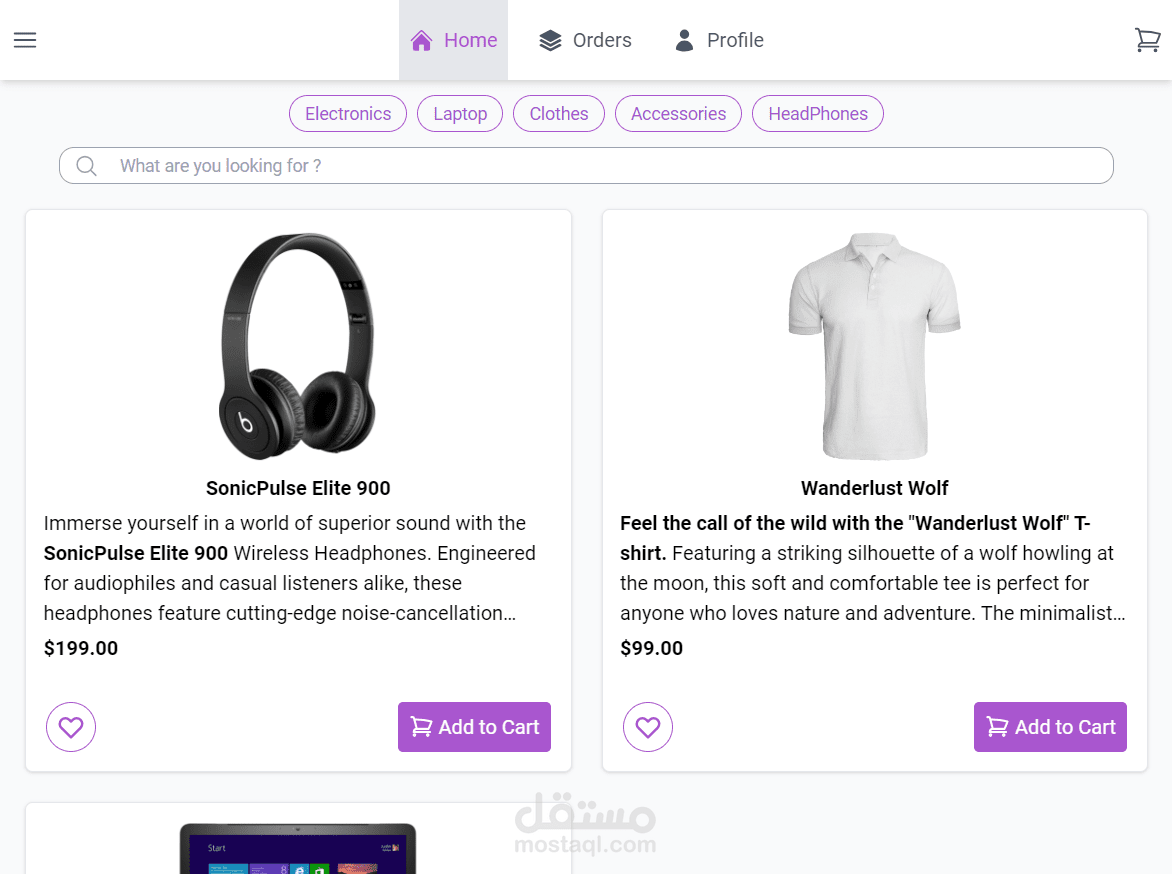Open the hamburger navigation menu
Screen dimensions: 1172x874
pyautogui.click(x=24, y=40)
